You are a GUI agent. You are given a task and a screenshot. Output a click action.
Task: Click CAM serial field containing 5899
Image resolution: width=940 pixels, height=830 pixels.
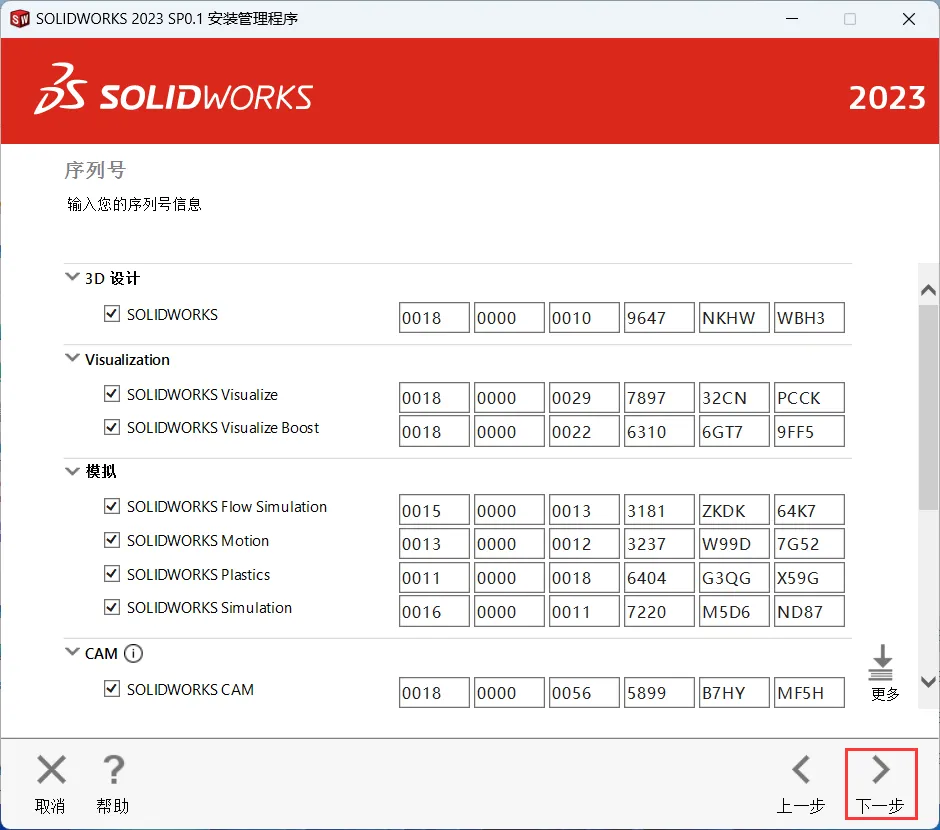coord(659,692)
